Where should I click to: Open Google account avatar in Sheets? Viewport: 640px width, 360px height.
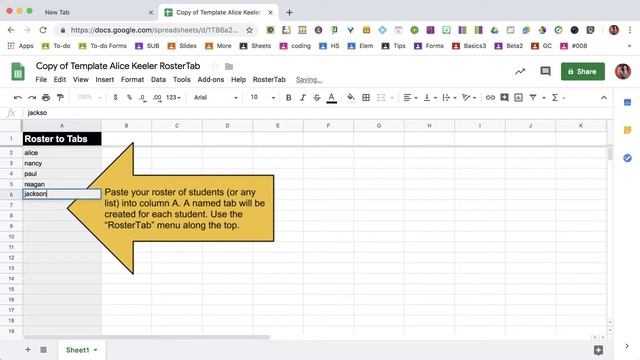point(623,71)
